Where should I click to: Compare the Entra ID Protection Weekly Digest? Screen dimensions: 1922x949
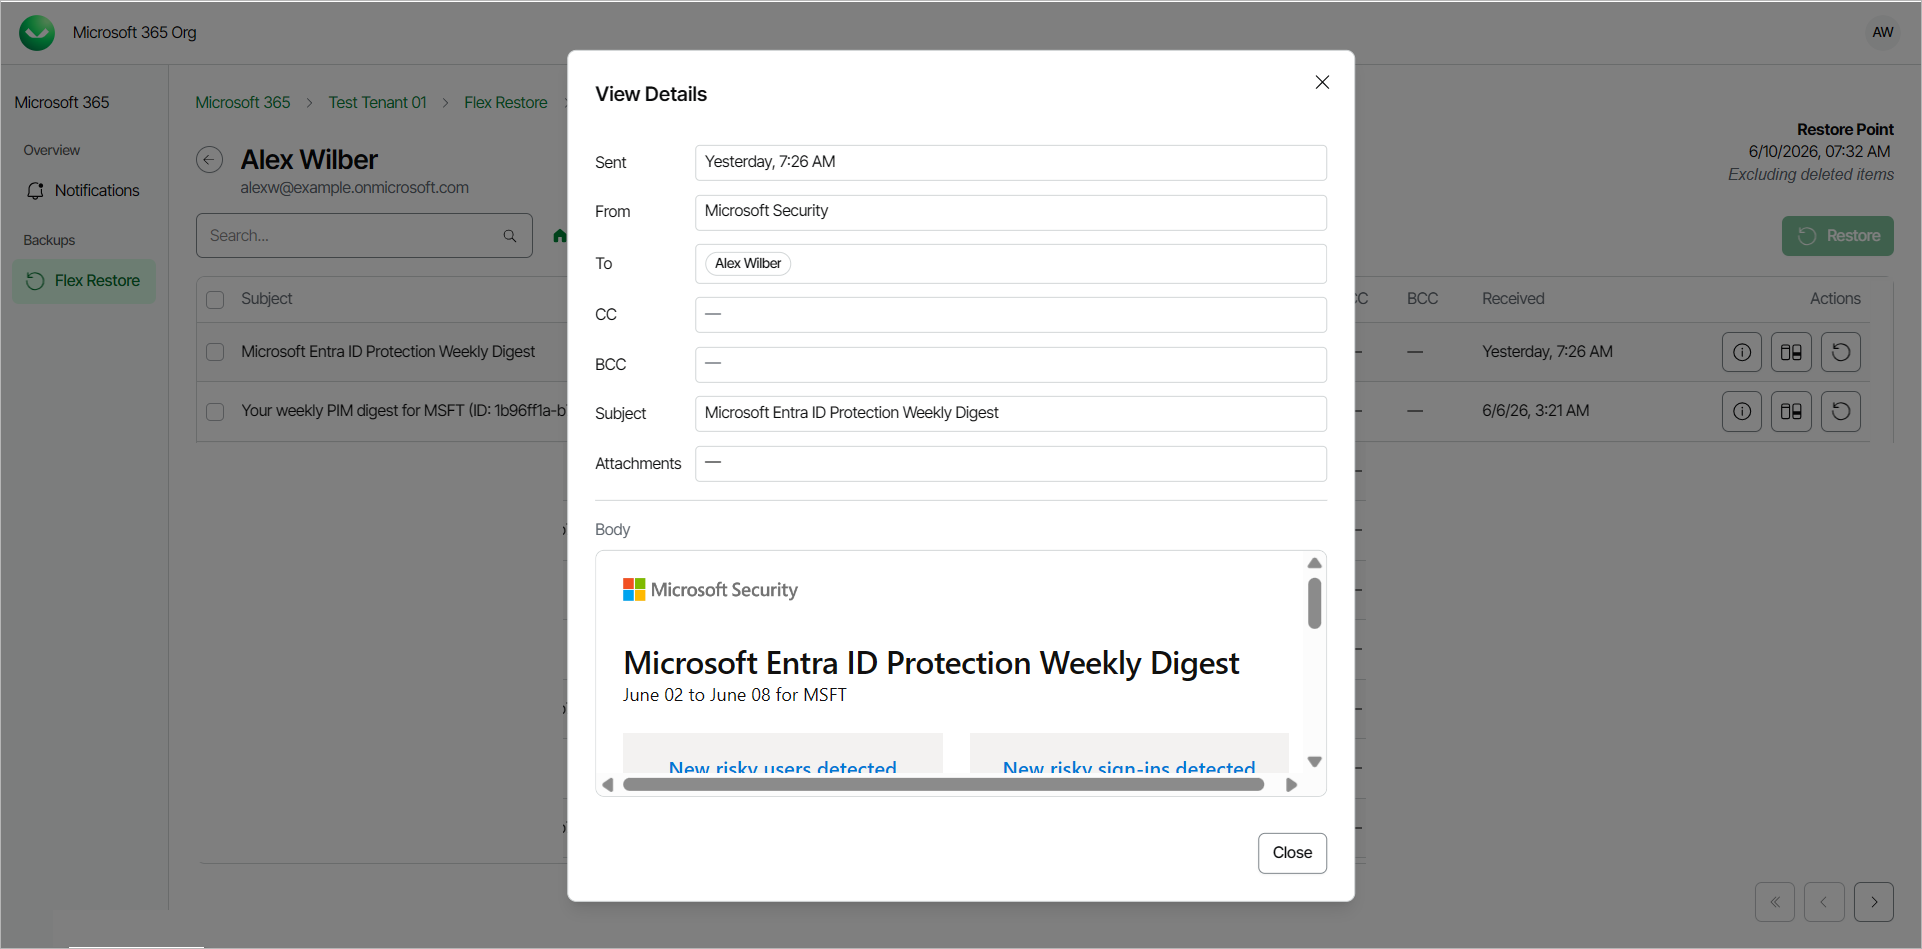tap(1791, 352)
